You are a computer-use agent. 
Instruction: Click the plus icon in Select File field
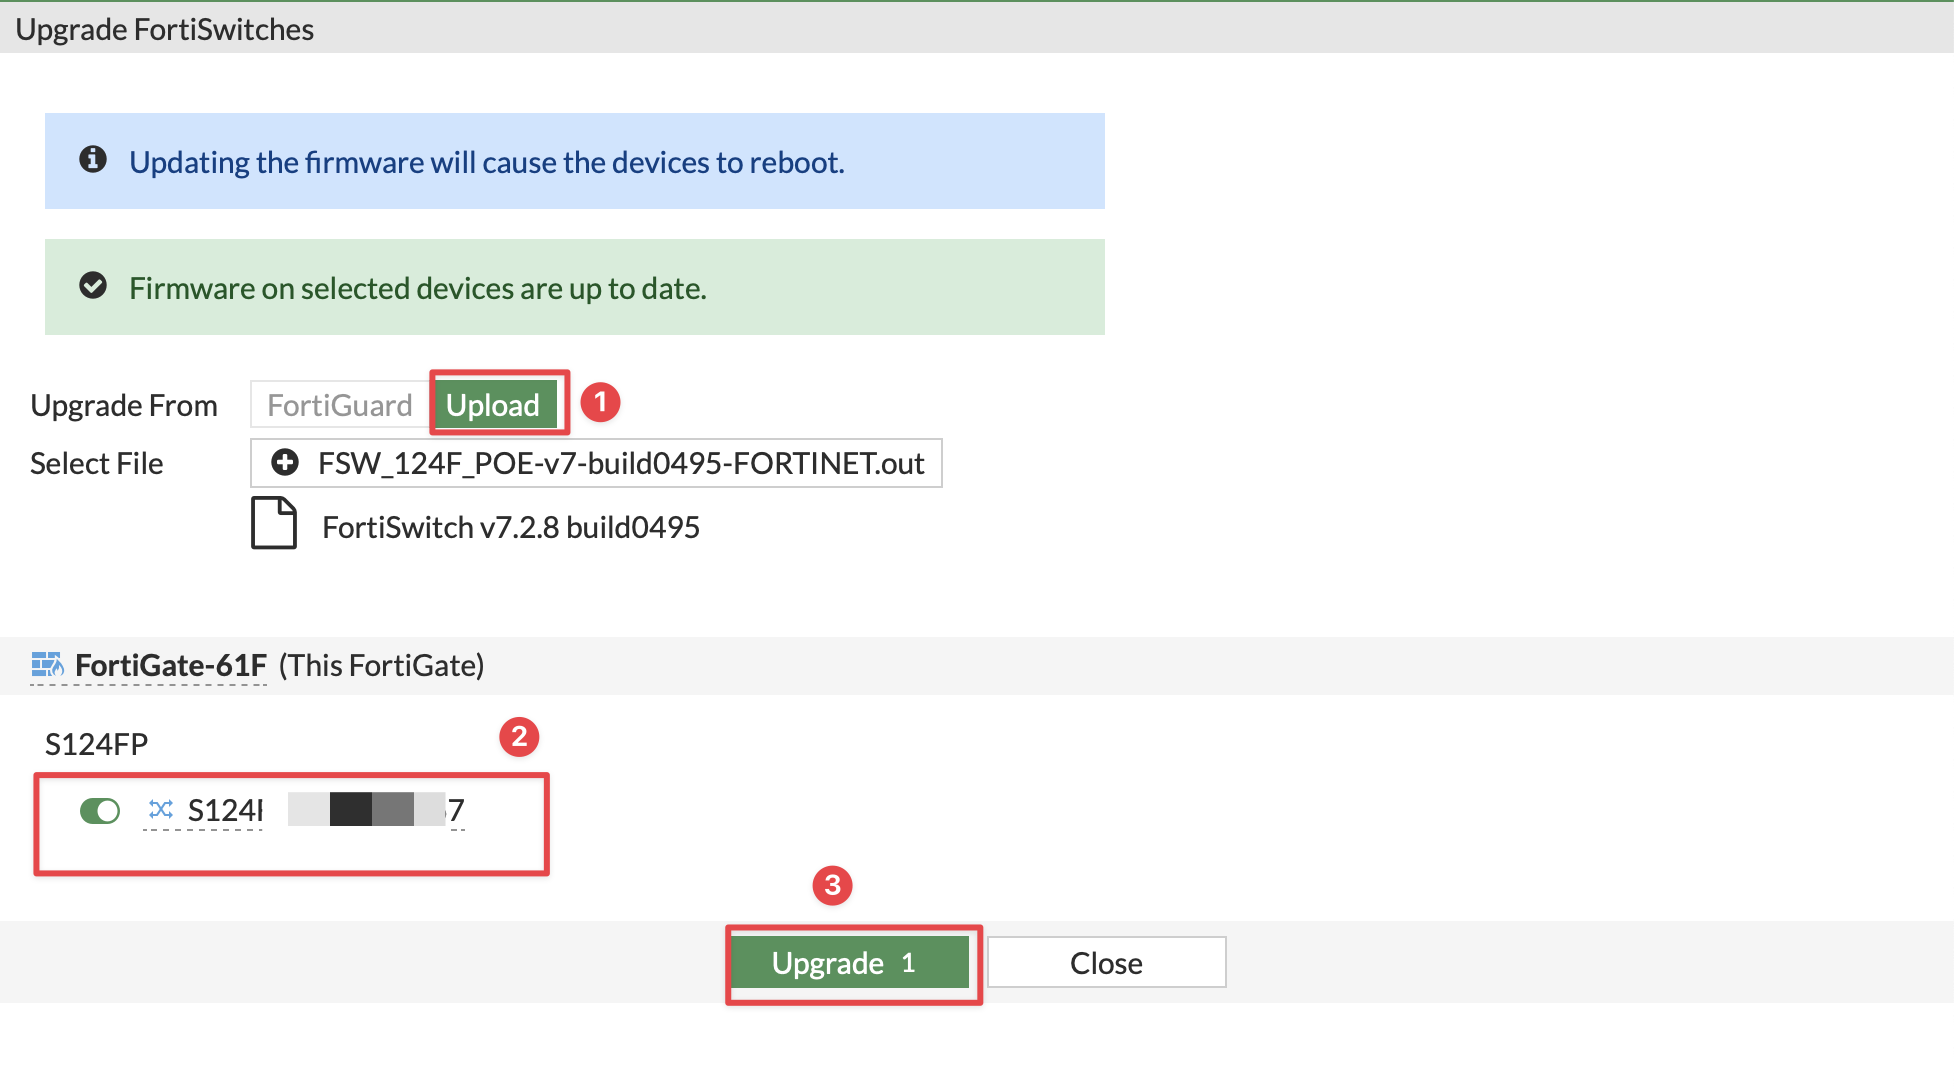285,463
